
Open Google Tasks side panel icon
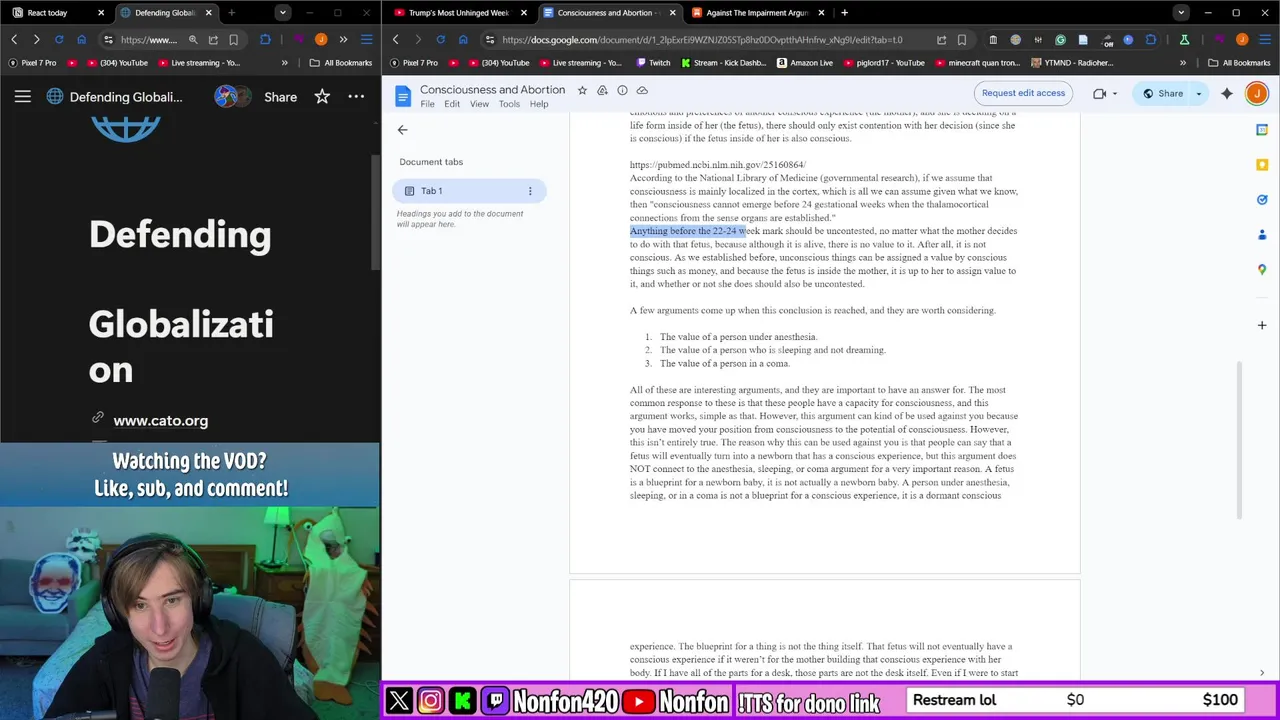[x=1262, y=200]
